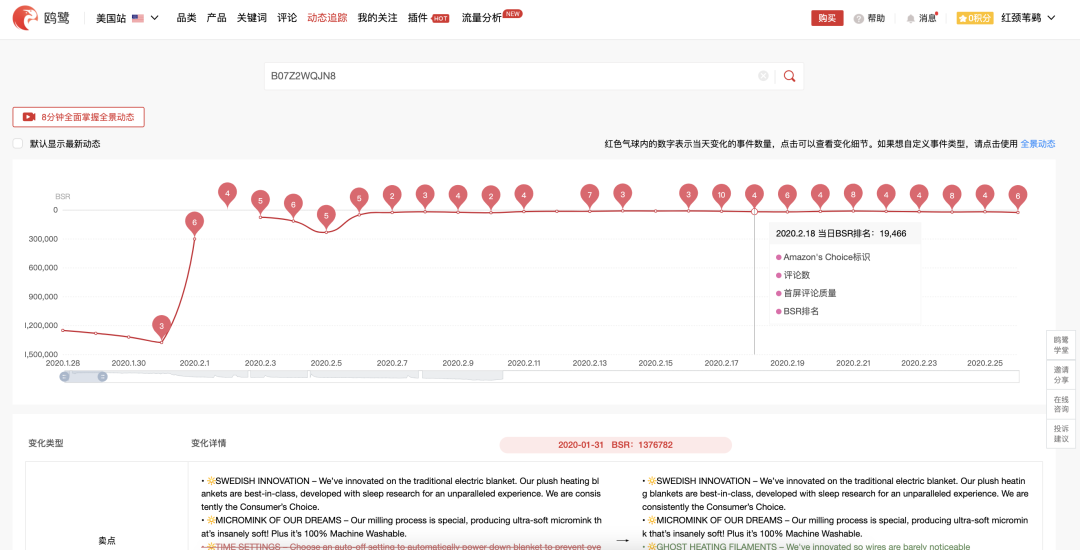Click the 变化类型 column header
The height and width of the screenshot is (550, 1080).
45,443
